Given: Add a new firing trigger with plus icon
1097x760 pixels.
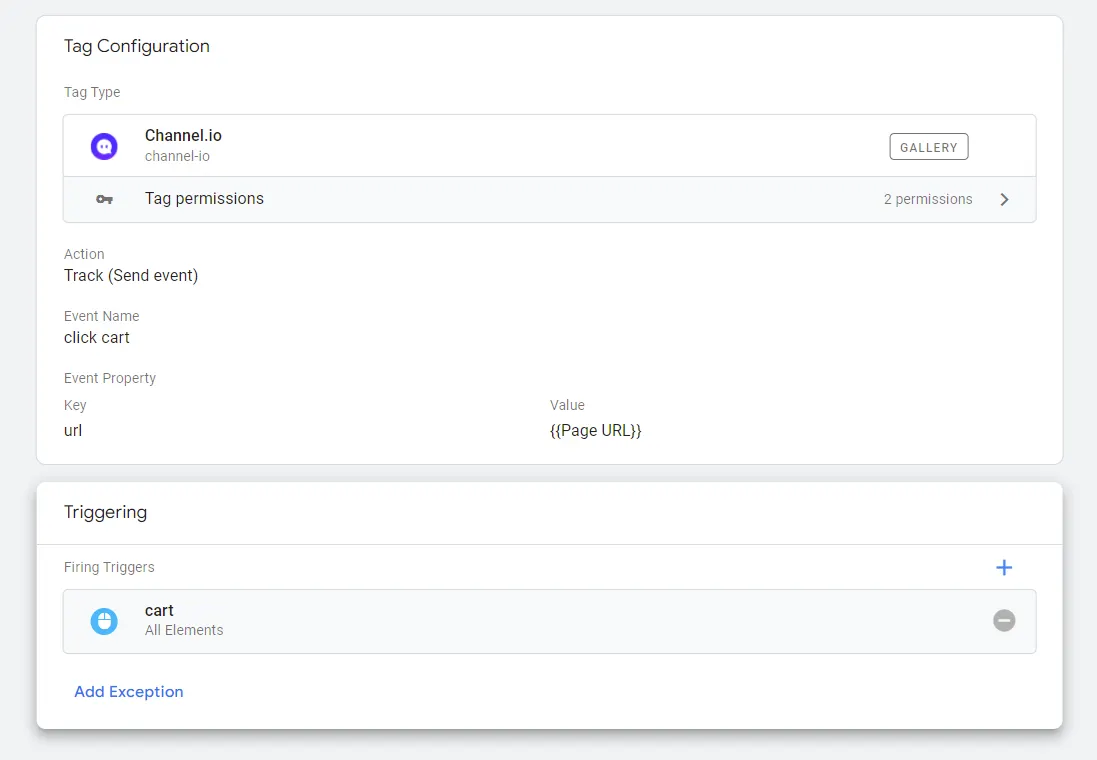Looking at the screenshot, I should pos(1004,568).
